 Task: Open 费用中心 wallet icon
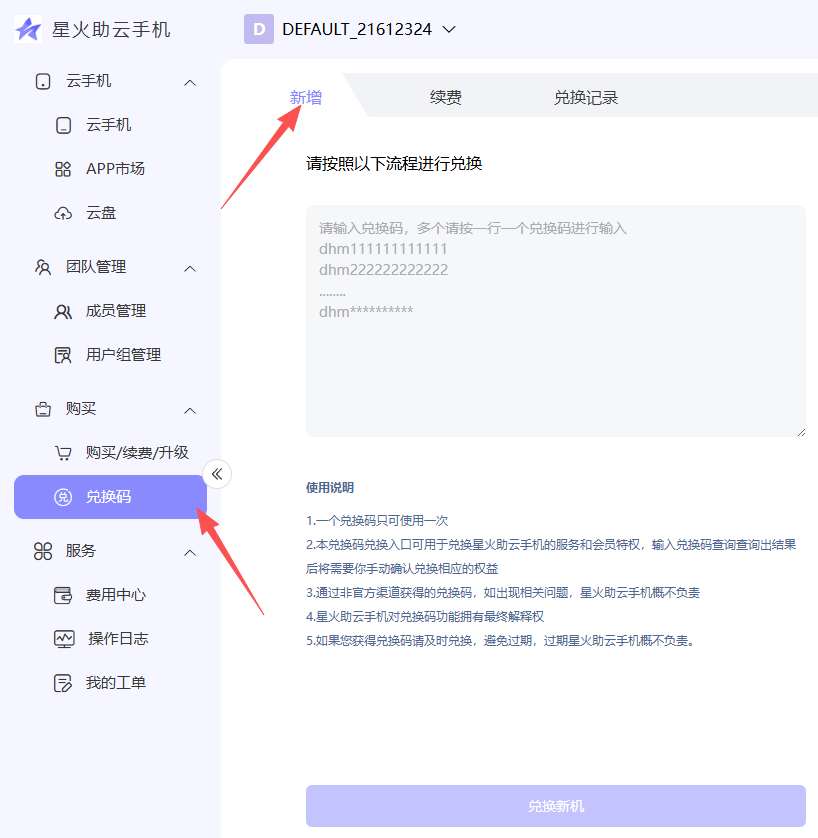63,596
